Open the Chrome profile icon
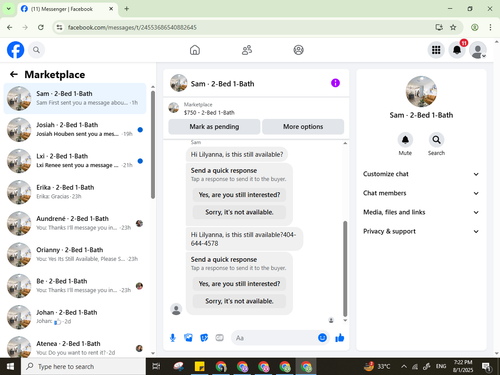Screen dimensions: 500x375 tap(475, 27)
